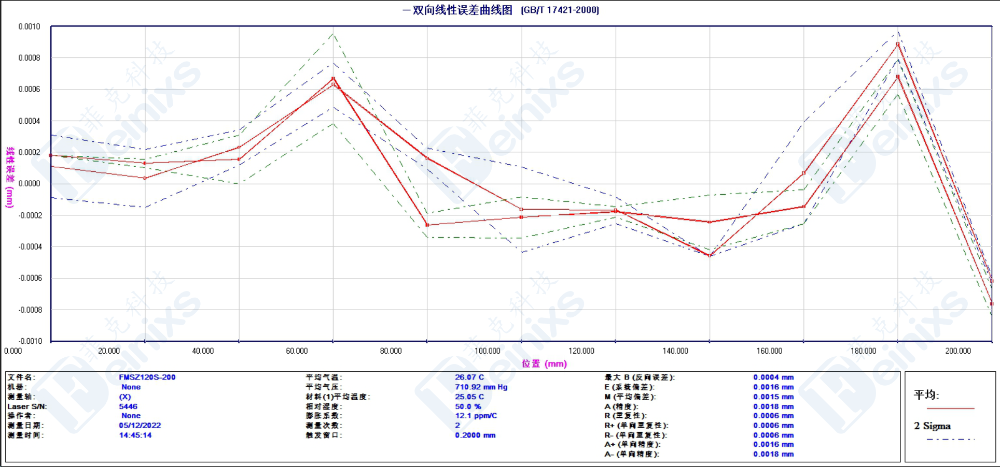The height and width of the screenshot is (467, 1000).
Task: Click the air pressure value 710.92 mm Hg
Action: point(480,387)
